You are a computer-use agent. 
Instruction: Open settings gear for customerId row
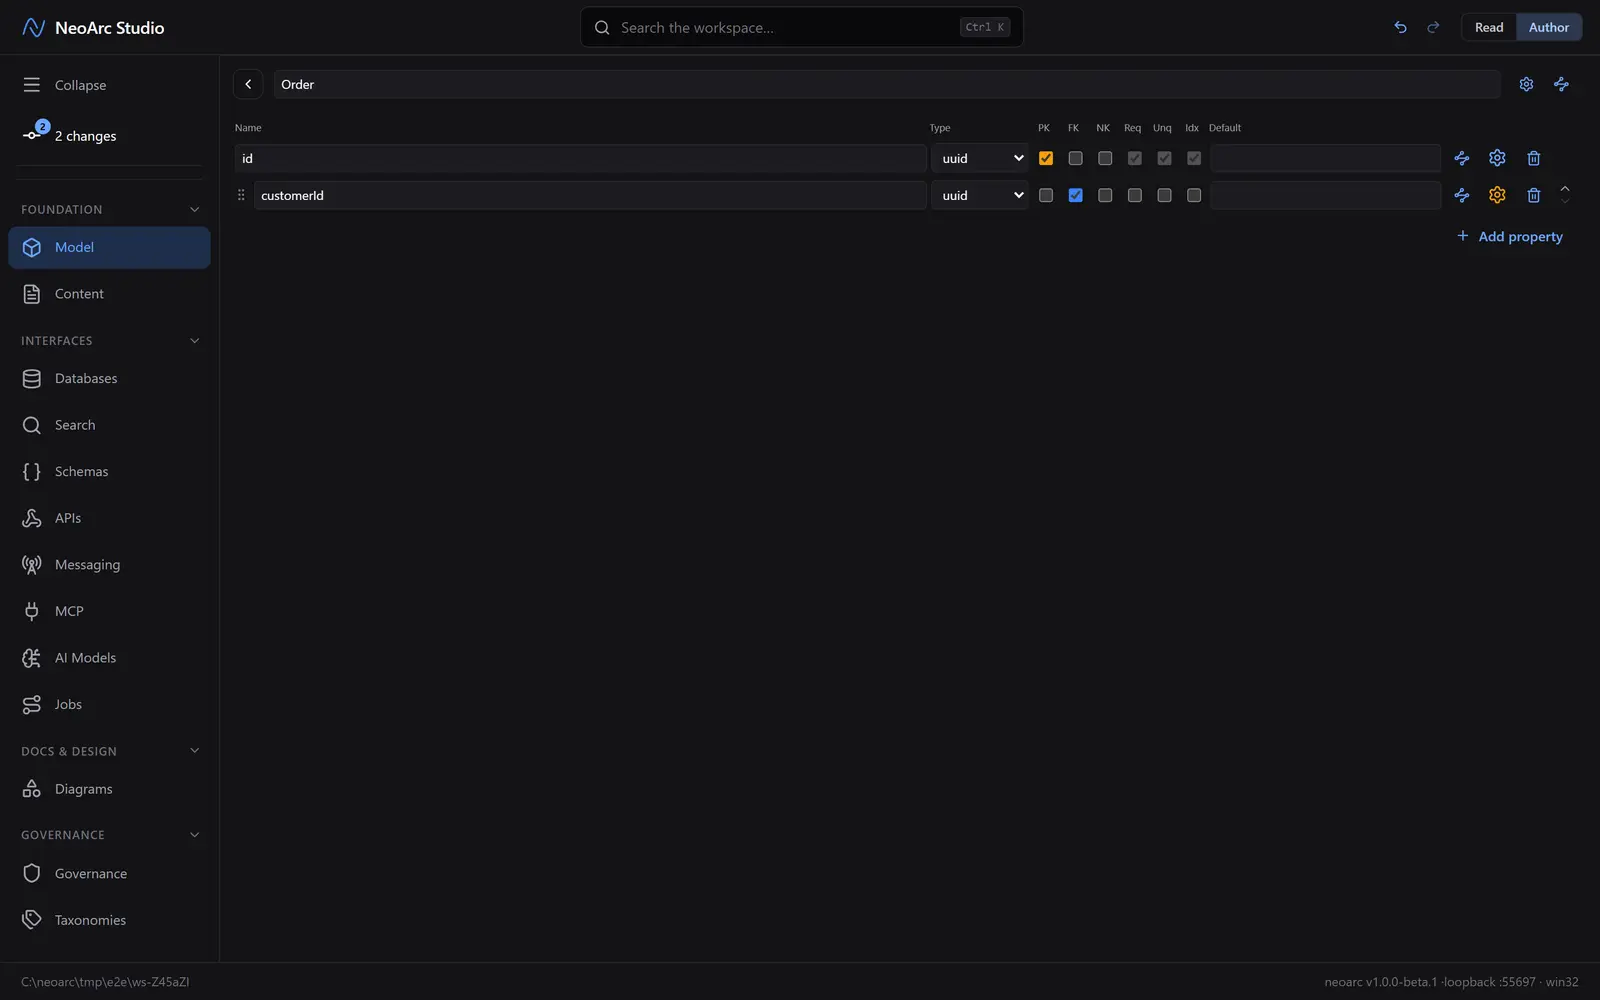1497,195
